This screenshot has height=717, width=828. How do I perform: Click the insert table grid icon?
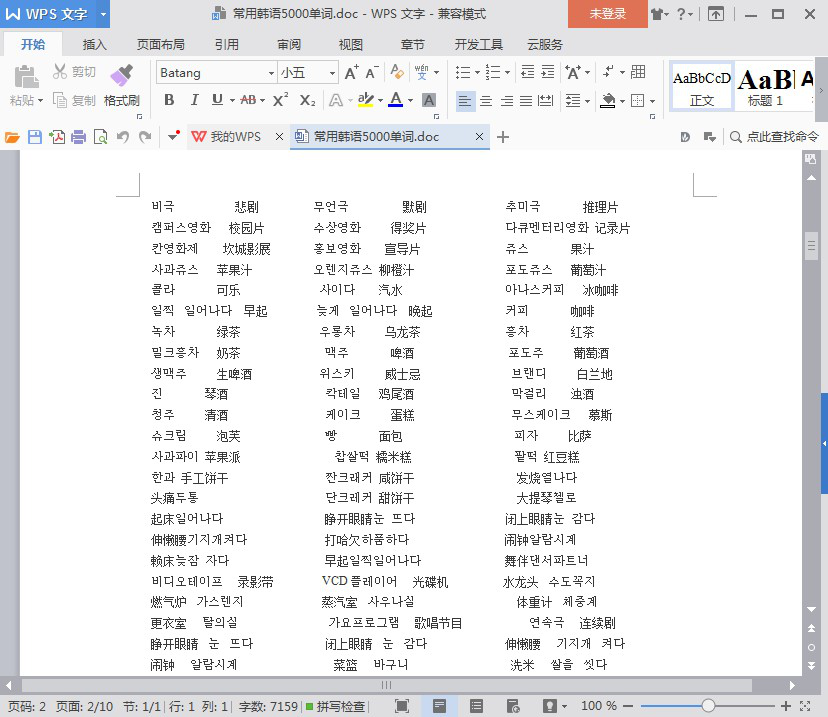638,72
